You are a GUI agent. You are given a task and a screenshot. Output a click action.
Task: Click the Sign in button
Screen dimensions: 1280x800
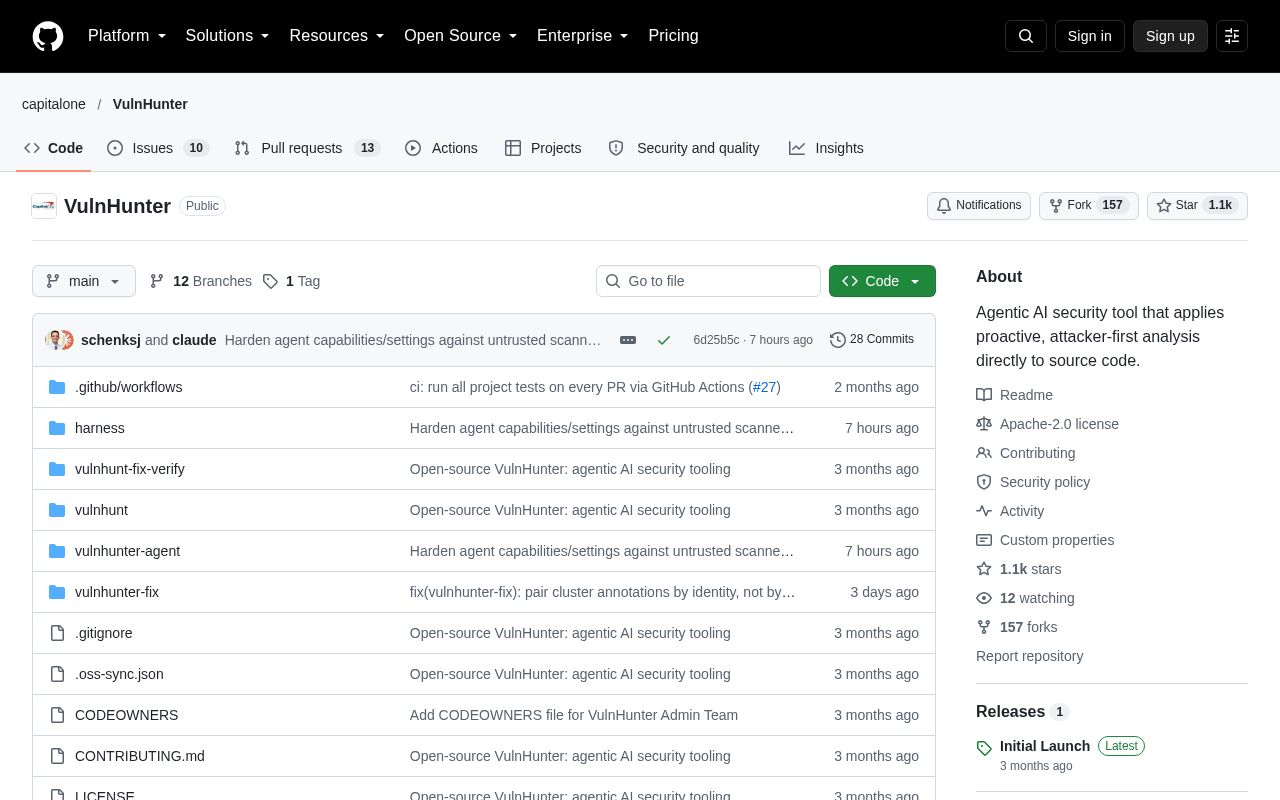coord(1090,36)
